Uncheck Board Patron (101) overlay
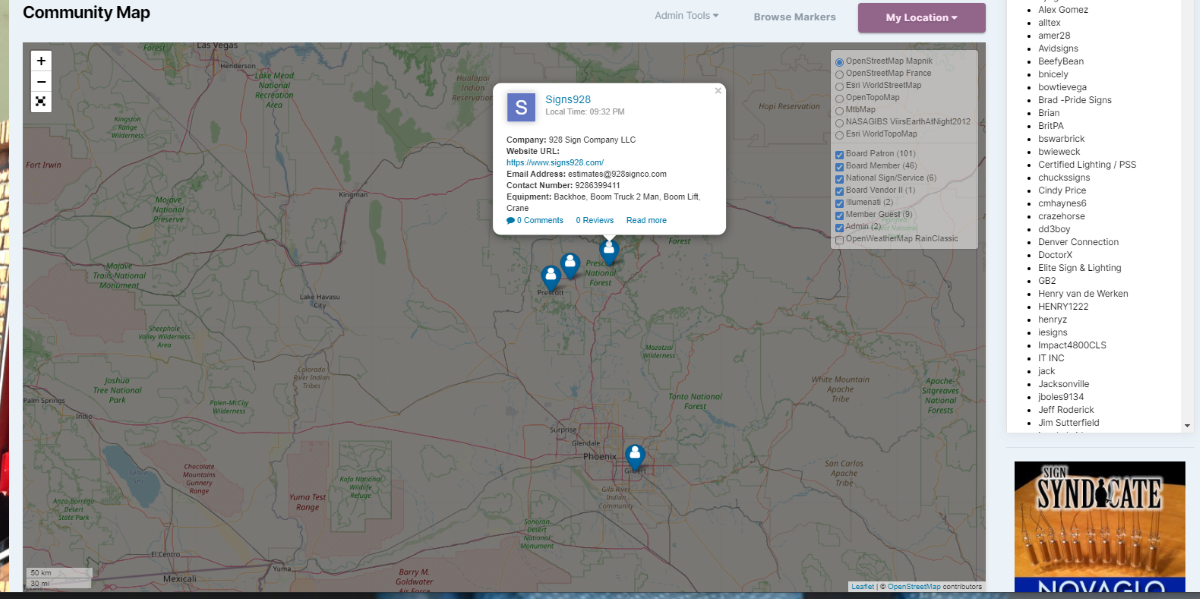1200x599 pixels. (840, 154)
